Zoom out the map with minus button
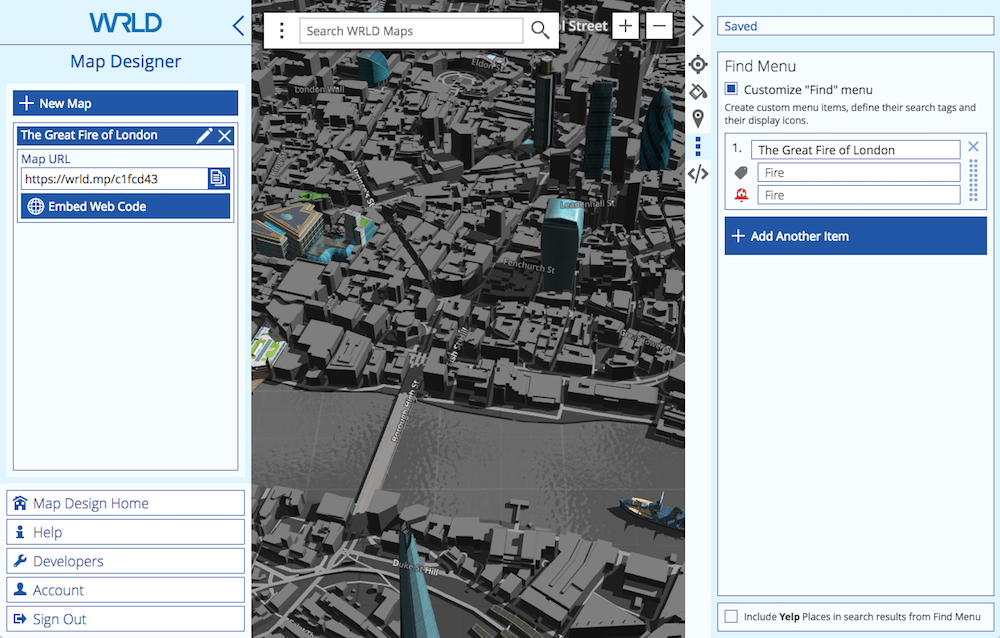 659,26
